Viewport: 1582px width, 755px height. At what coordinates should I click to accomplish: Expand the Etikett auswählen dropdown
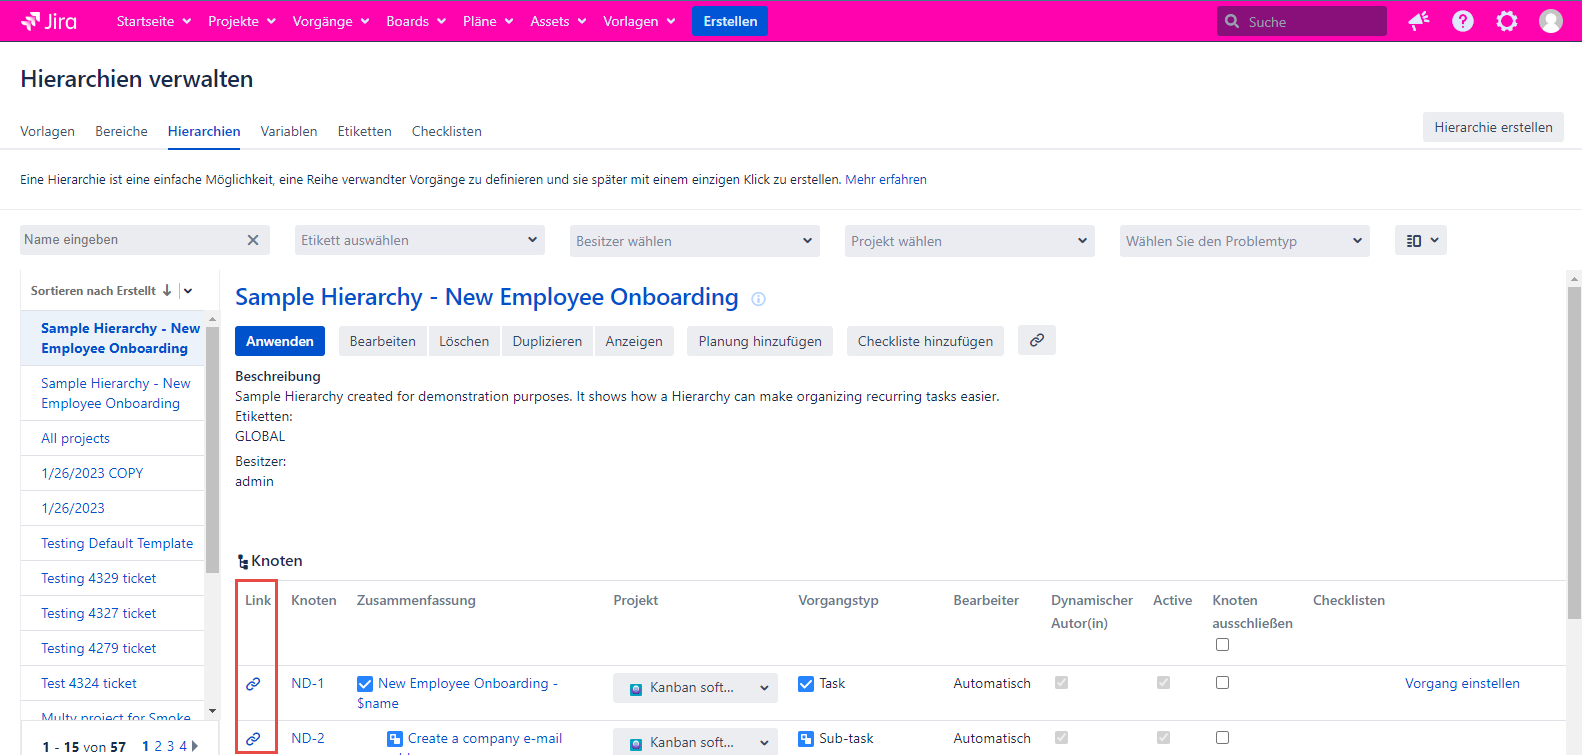(419, 241)
